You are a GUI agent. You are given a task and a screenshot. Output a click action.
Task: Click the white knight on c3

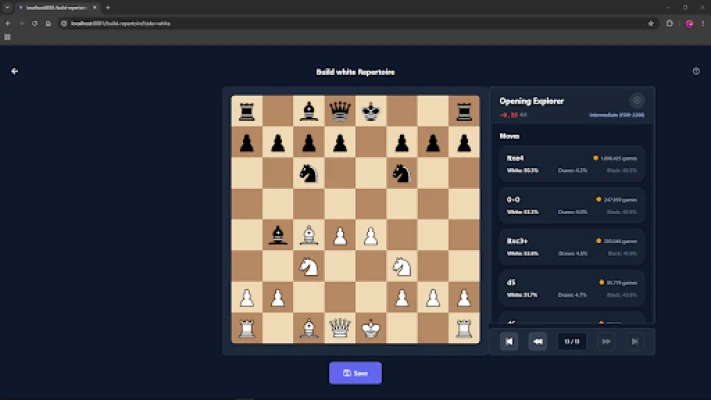(x=309, y=267)
